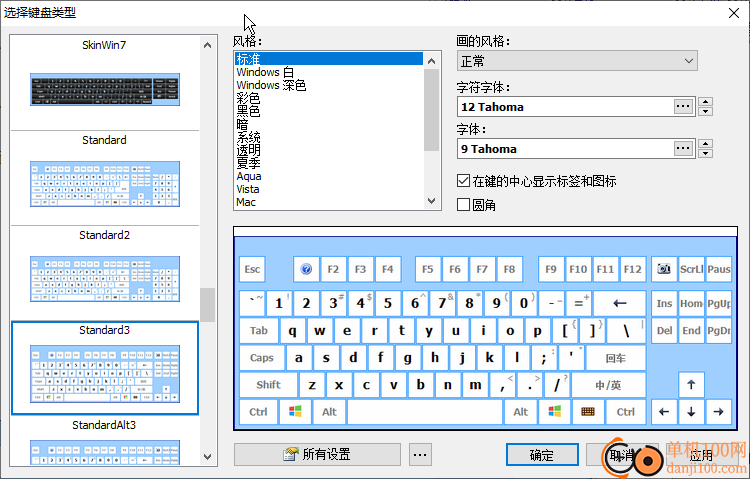
Task: Click the 确定 button
Action: [542, 455]
